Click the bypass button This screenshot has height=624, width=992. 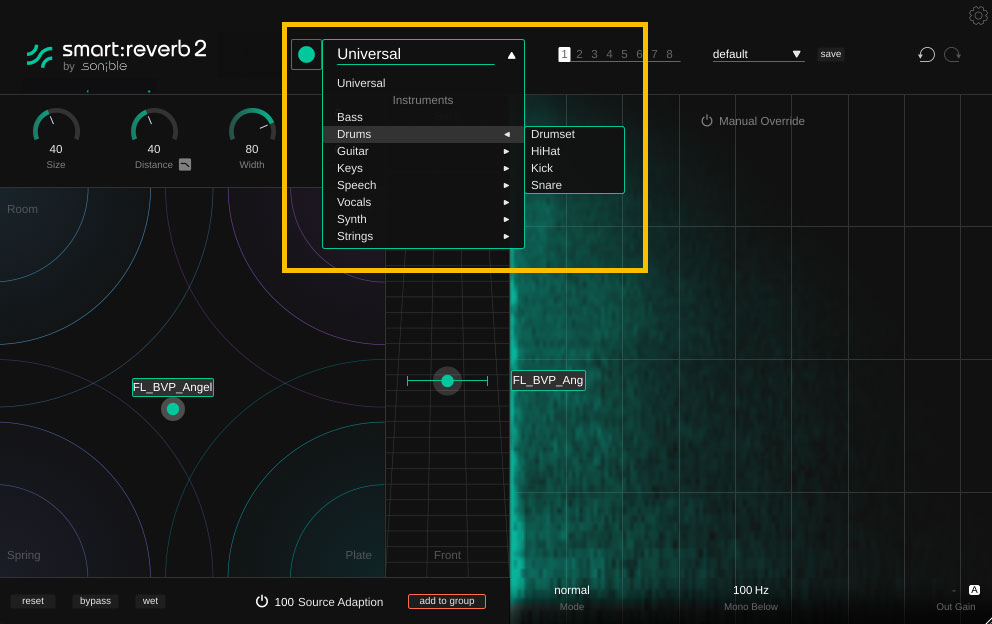coord(95,601)
